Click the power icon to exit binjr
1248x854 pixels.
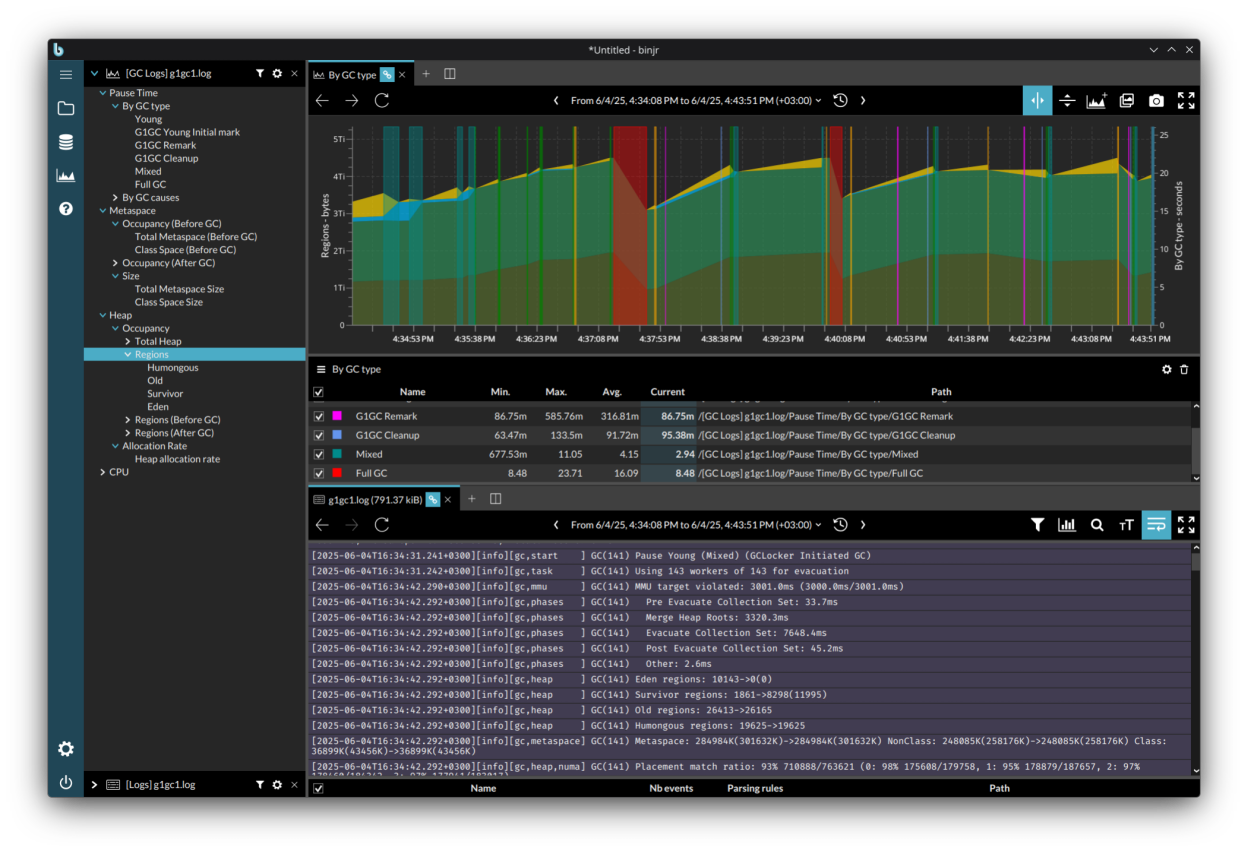66,783
